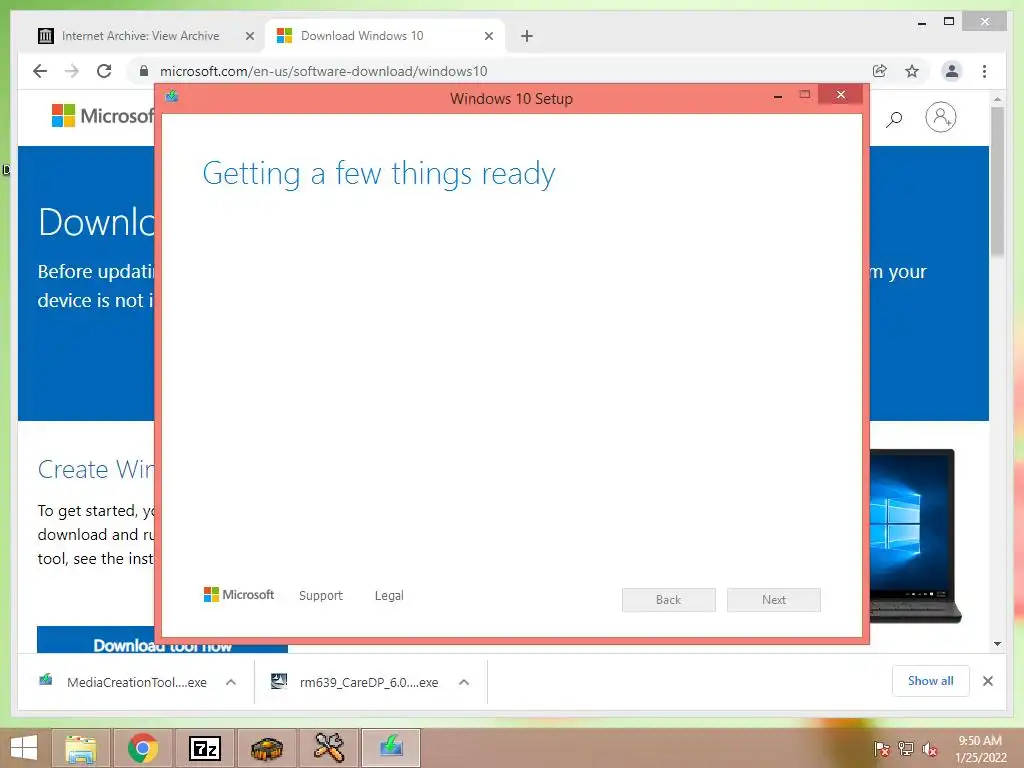Viewport: 1024px width, 768px height.
Task: Click the Next button in Setup
Action: [x=774, y=600]
